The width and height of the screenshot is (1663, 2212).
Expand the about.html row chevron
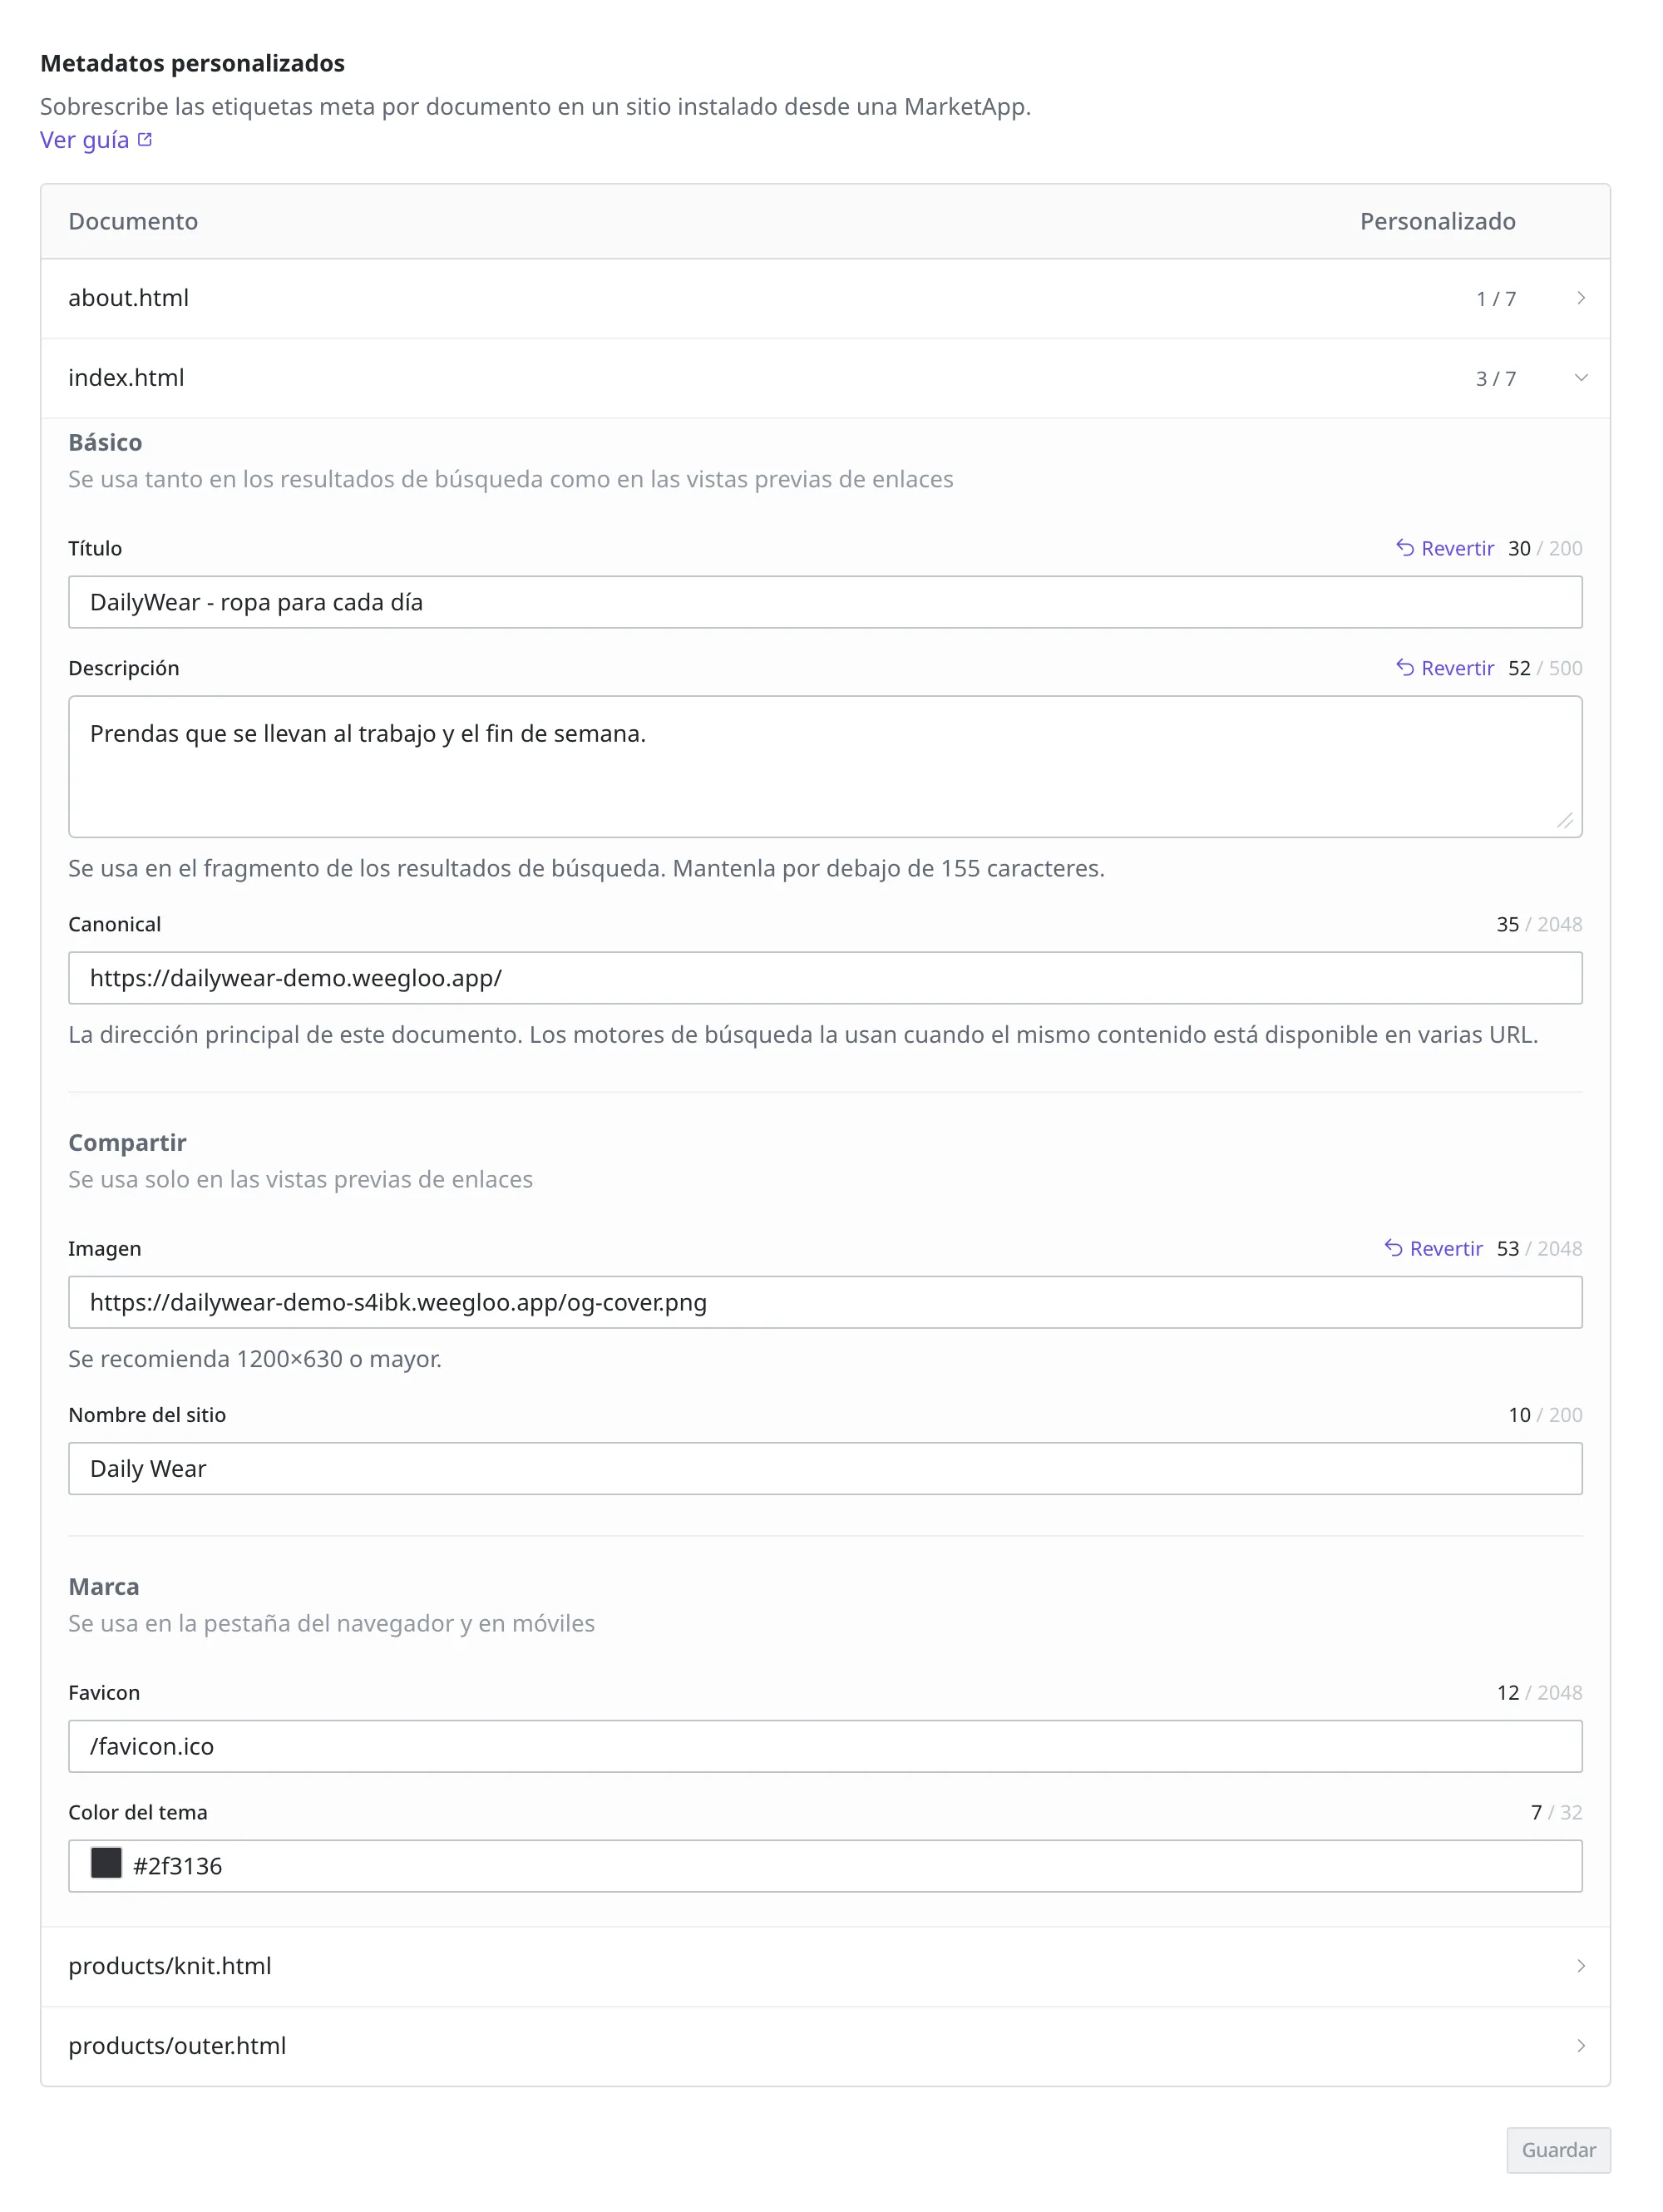point(1581,299)
